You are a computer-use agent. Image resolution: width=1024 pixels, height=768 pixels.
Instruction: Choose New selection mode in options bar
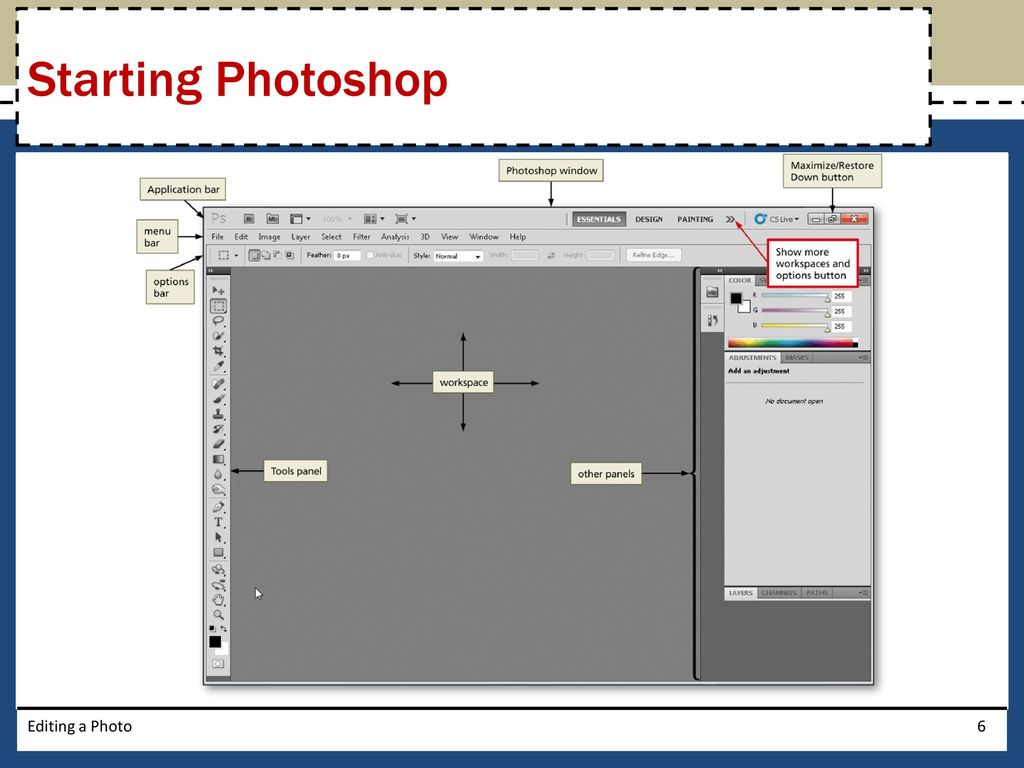click(255, 255)
